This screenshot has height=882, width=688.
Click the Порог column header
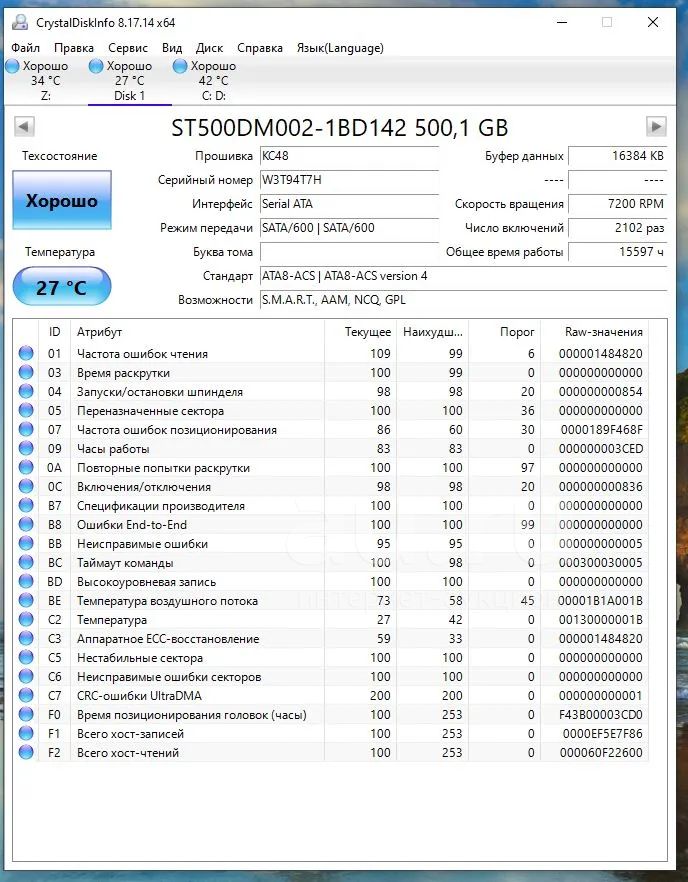coord(504,332)
